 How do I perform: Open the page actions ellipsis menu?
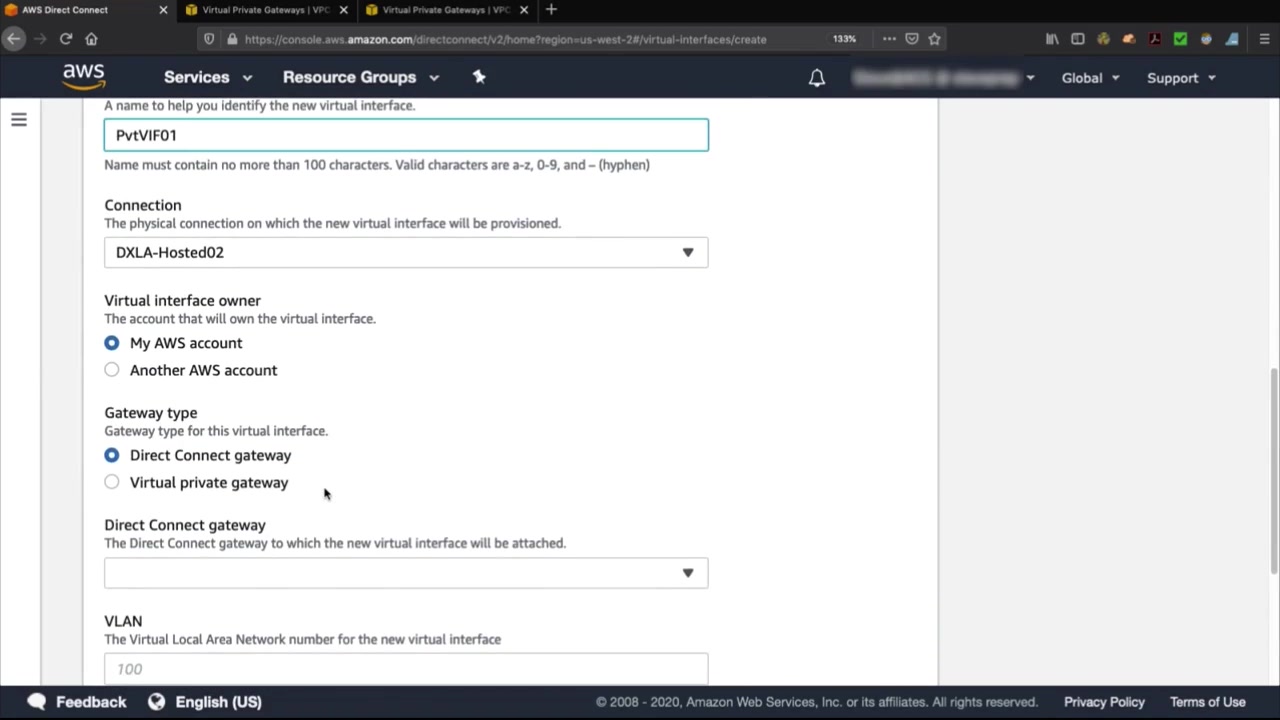click(889, 39)
